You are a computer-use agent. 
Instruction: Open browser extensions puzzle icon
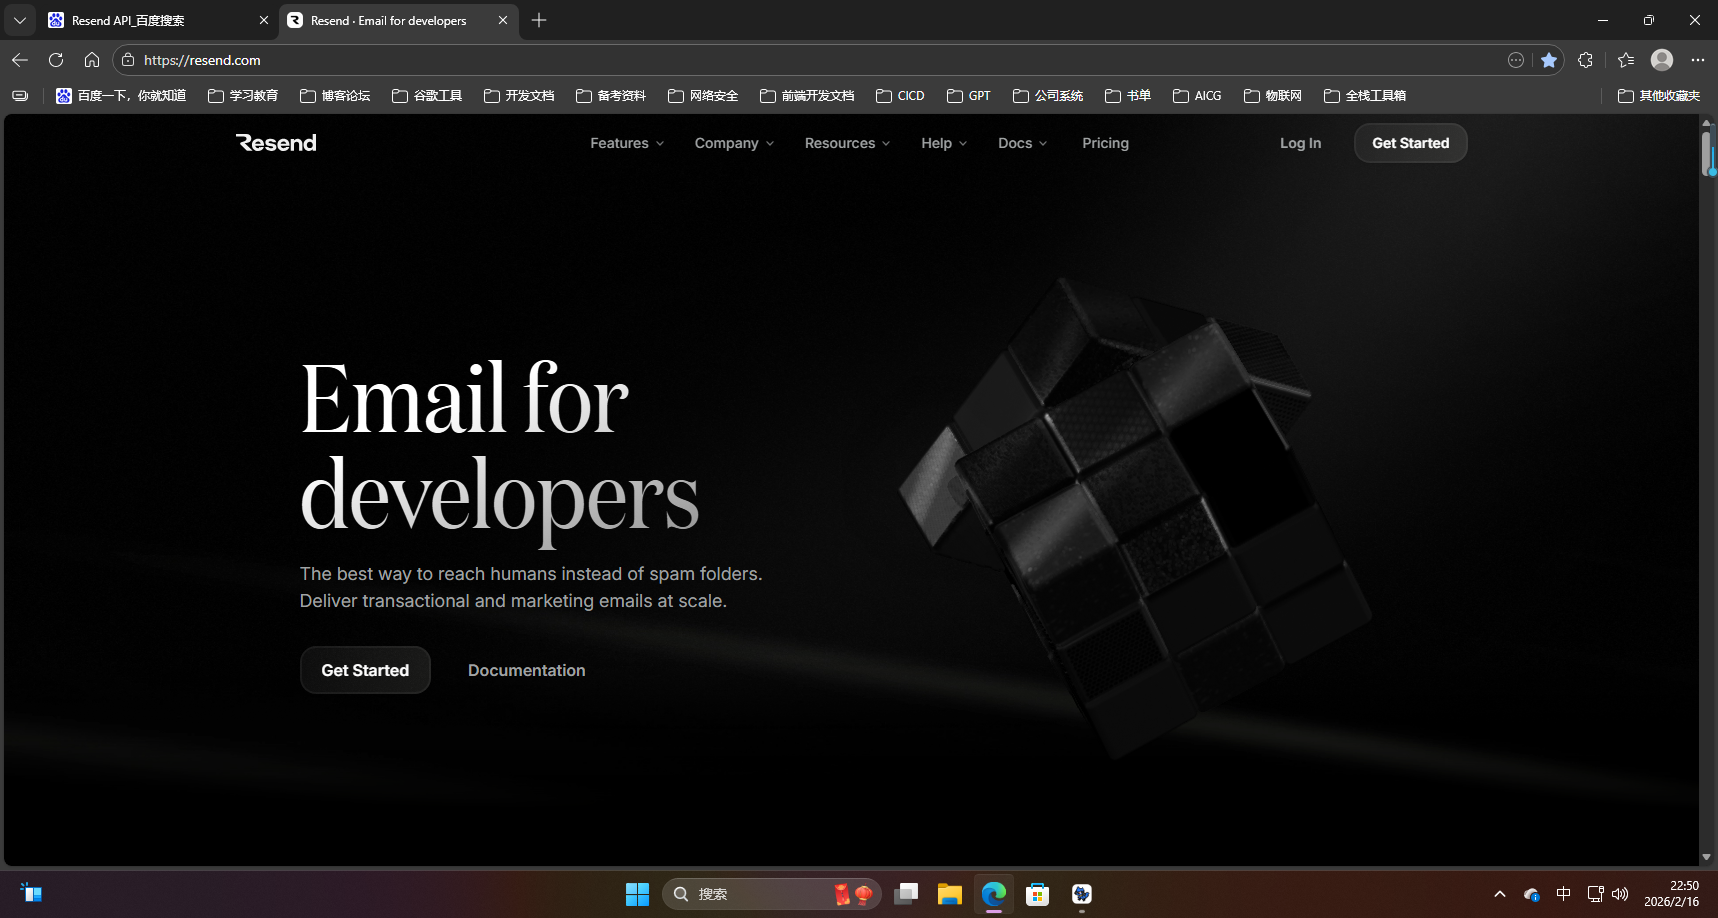pos(1585,60)
